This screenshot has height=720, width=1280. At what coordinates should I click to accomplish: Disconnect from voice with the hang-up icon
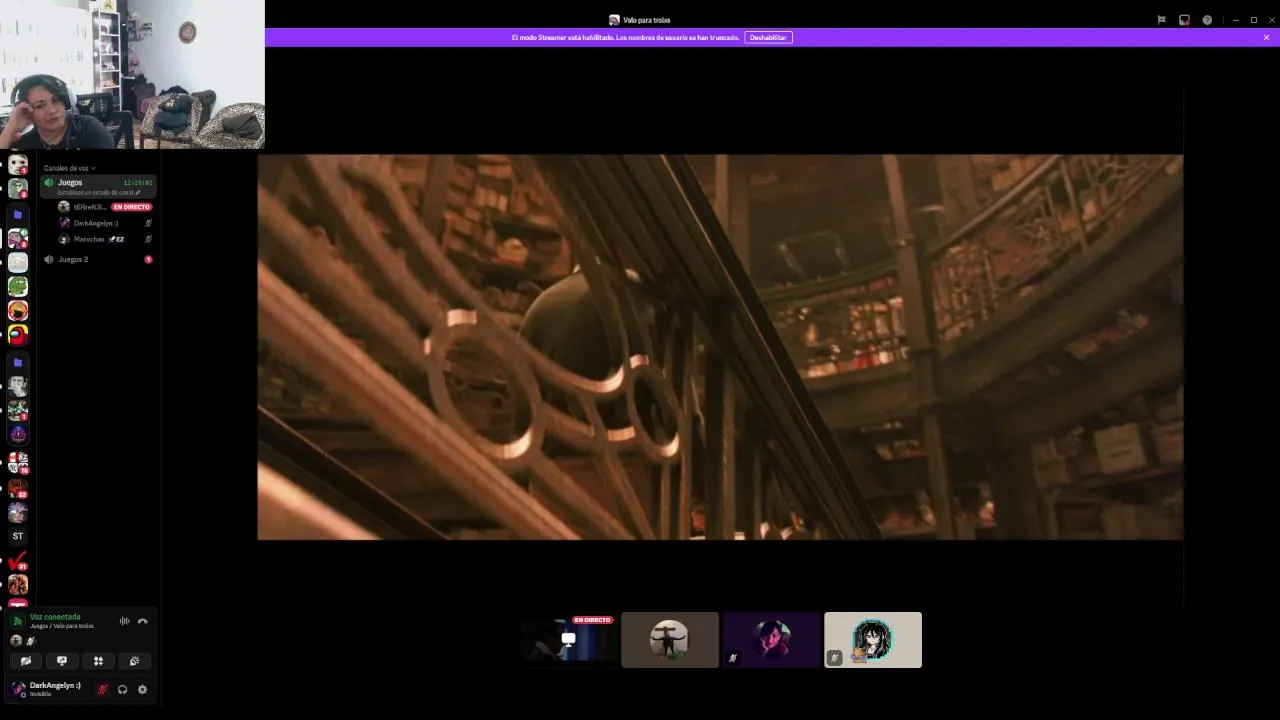click(142, 621)
